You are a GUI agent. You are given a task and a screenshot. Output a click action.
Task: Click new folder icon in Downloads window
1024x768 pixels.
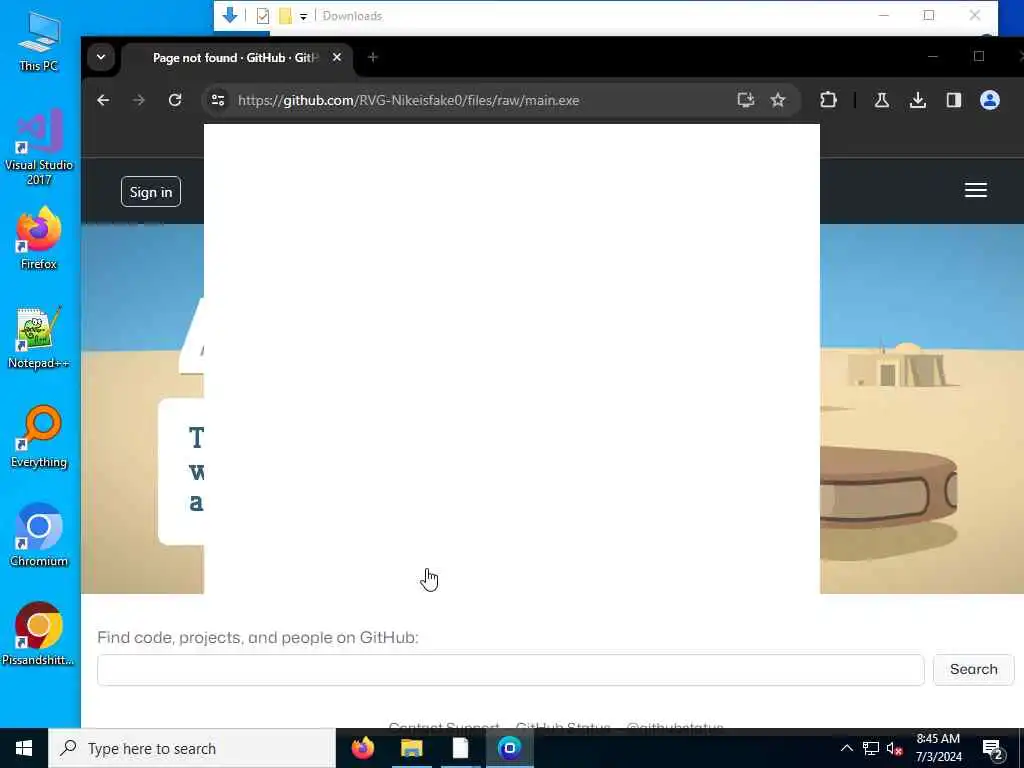(x=285, y=16)
